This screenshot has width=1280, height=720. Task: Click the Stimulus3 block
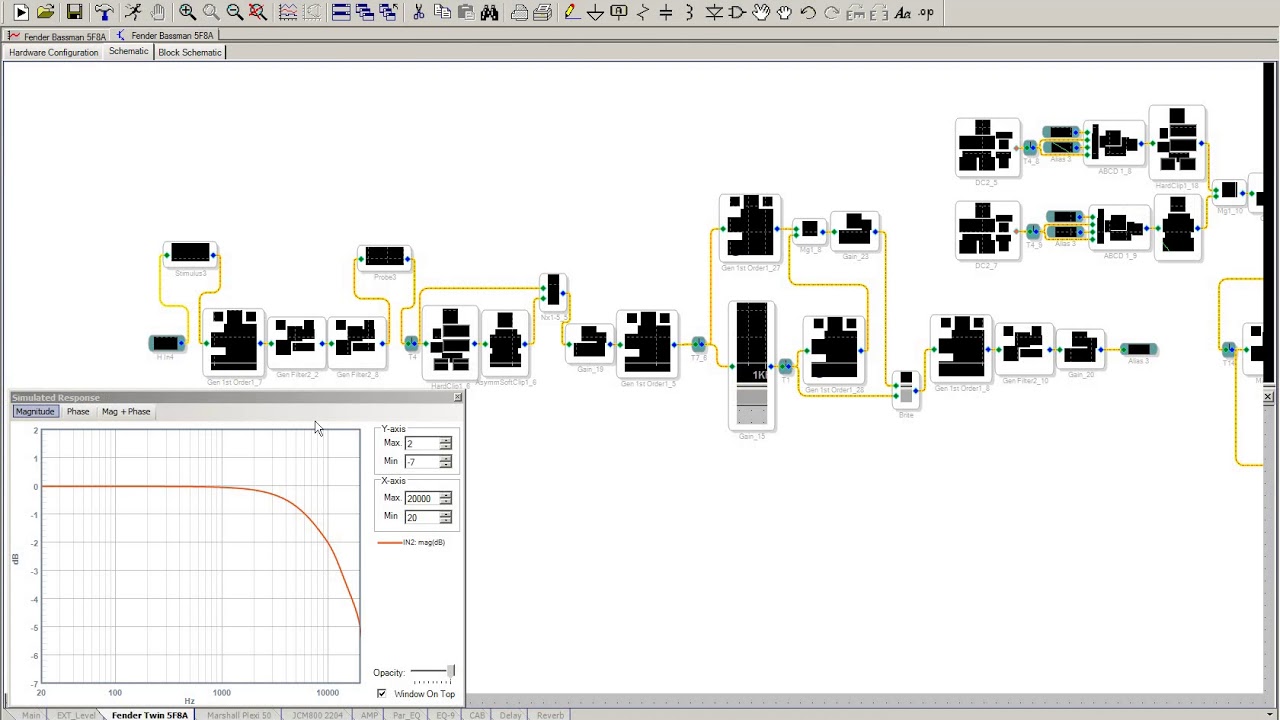(190, 253)
